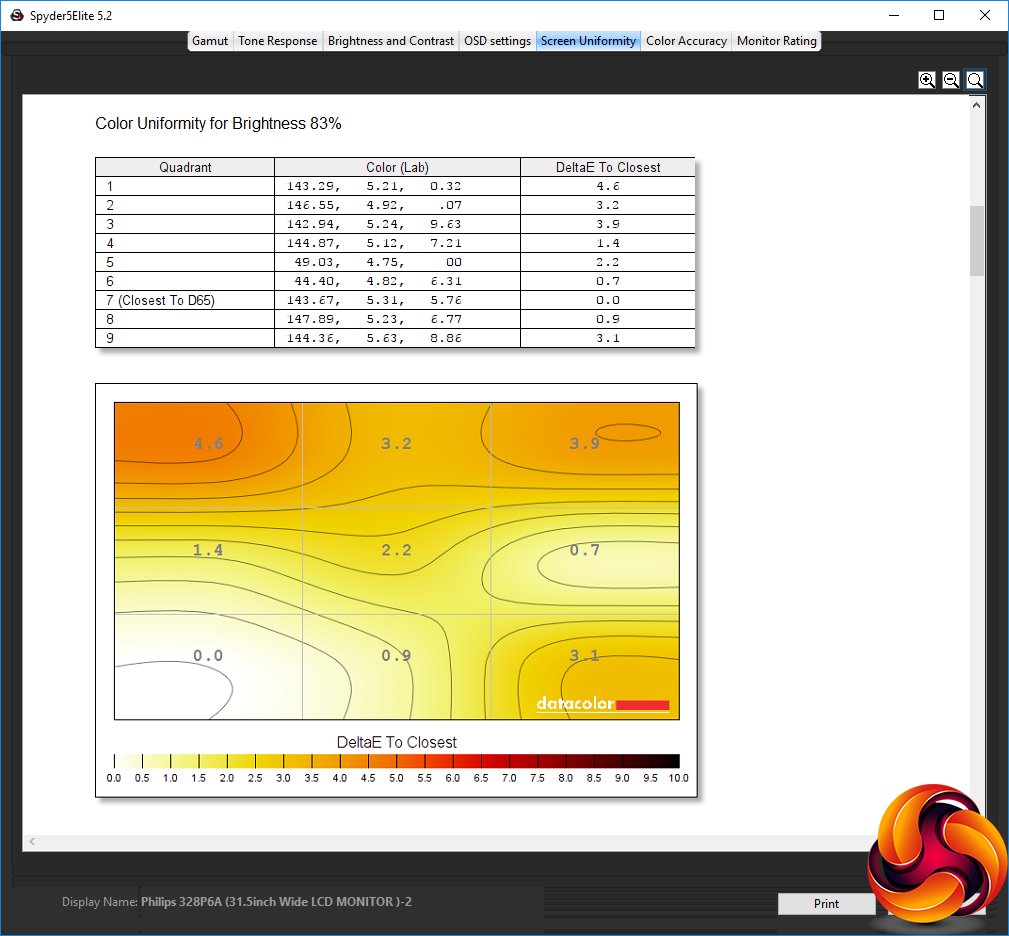Screen dimensions: 1009x936
Task: Click the Color (Lab) column header
Action: [397, 167]
